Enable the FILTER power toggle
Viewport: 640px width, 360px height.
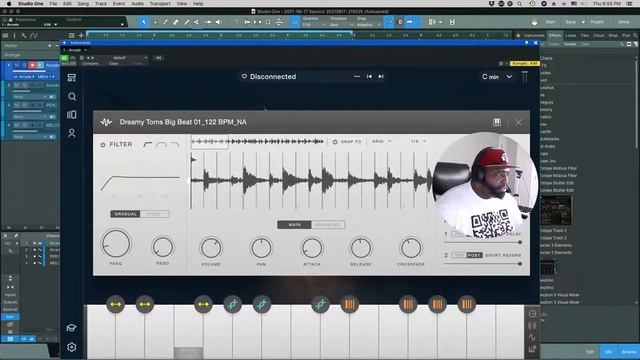coord(103,144)
